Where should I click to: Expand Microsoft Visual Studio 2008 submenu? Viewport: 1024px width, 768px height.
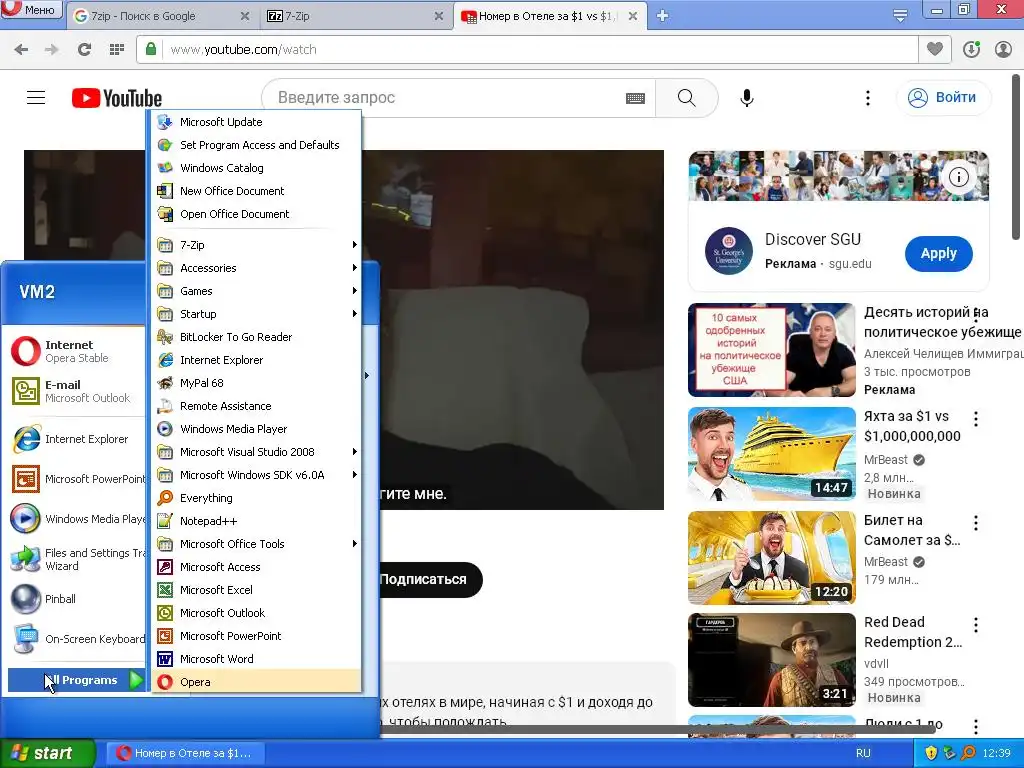click(257, 452)
